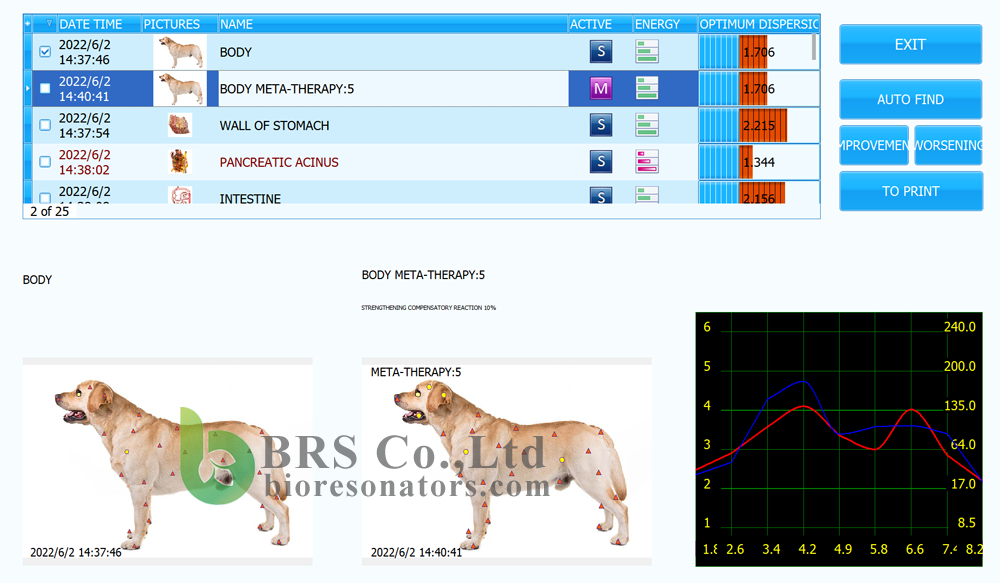The width and height of the screenshot is (1000, 583).
Task: Click the WORSENING button
Action: pos(948,145)
